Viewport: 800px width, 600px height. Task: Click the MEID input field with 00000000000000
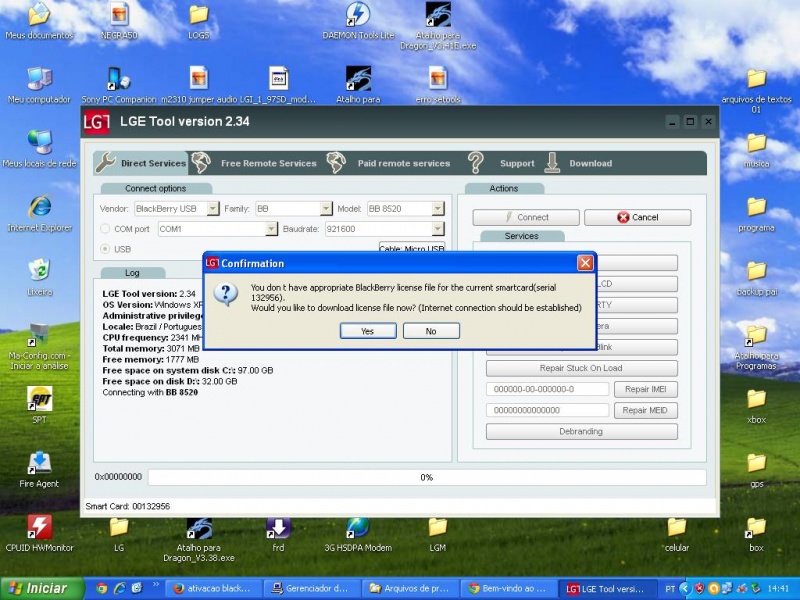[x=547, y=410]
